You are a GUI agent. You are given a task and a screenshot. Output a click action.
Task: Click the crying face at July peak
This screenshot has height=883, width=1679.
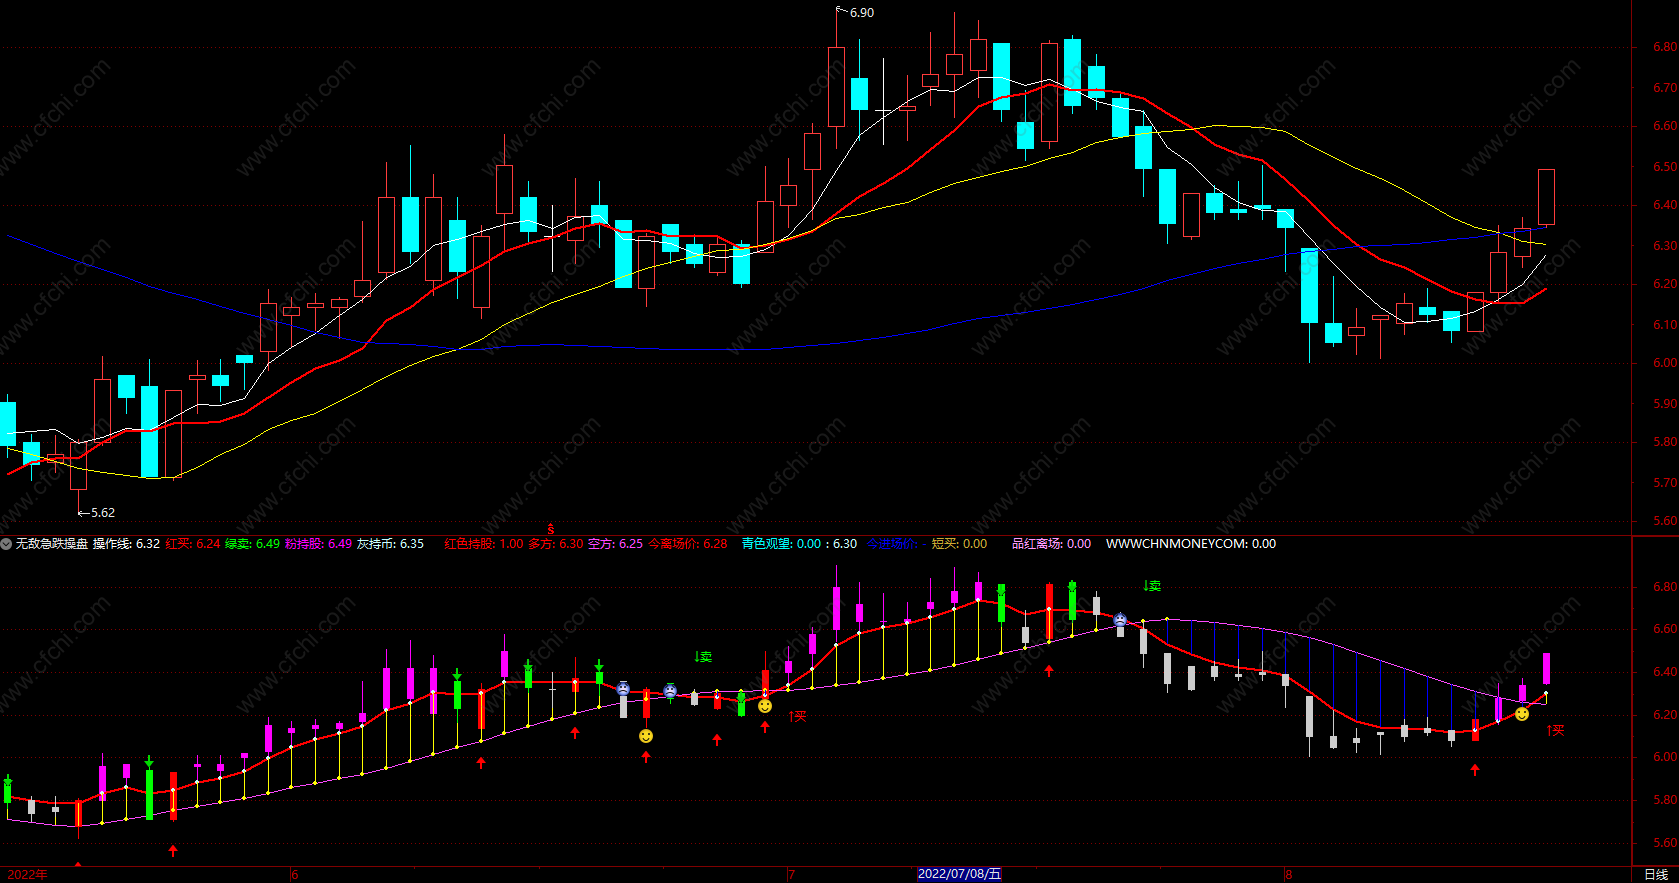click(1120, 621)
